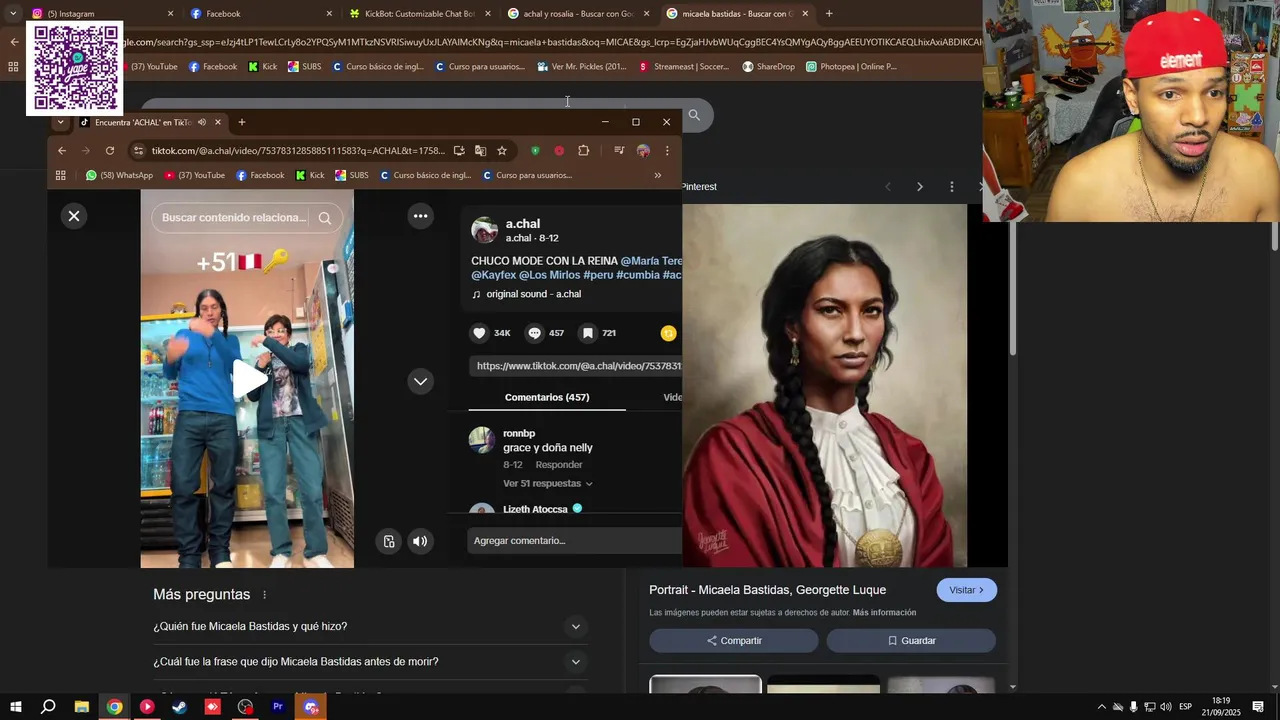This screenshot has height=720, width=1280.
Task: Mute the TikTok video sound
Action: [x=420, y=541]
